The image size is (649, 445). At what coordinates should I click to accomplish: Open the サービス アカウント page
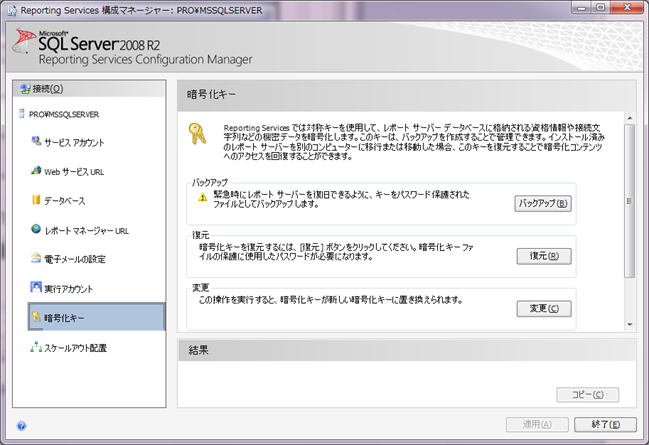pyautogui.click(x=74, y=143)
